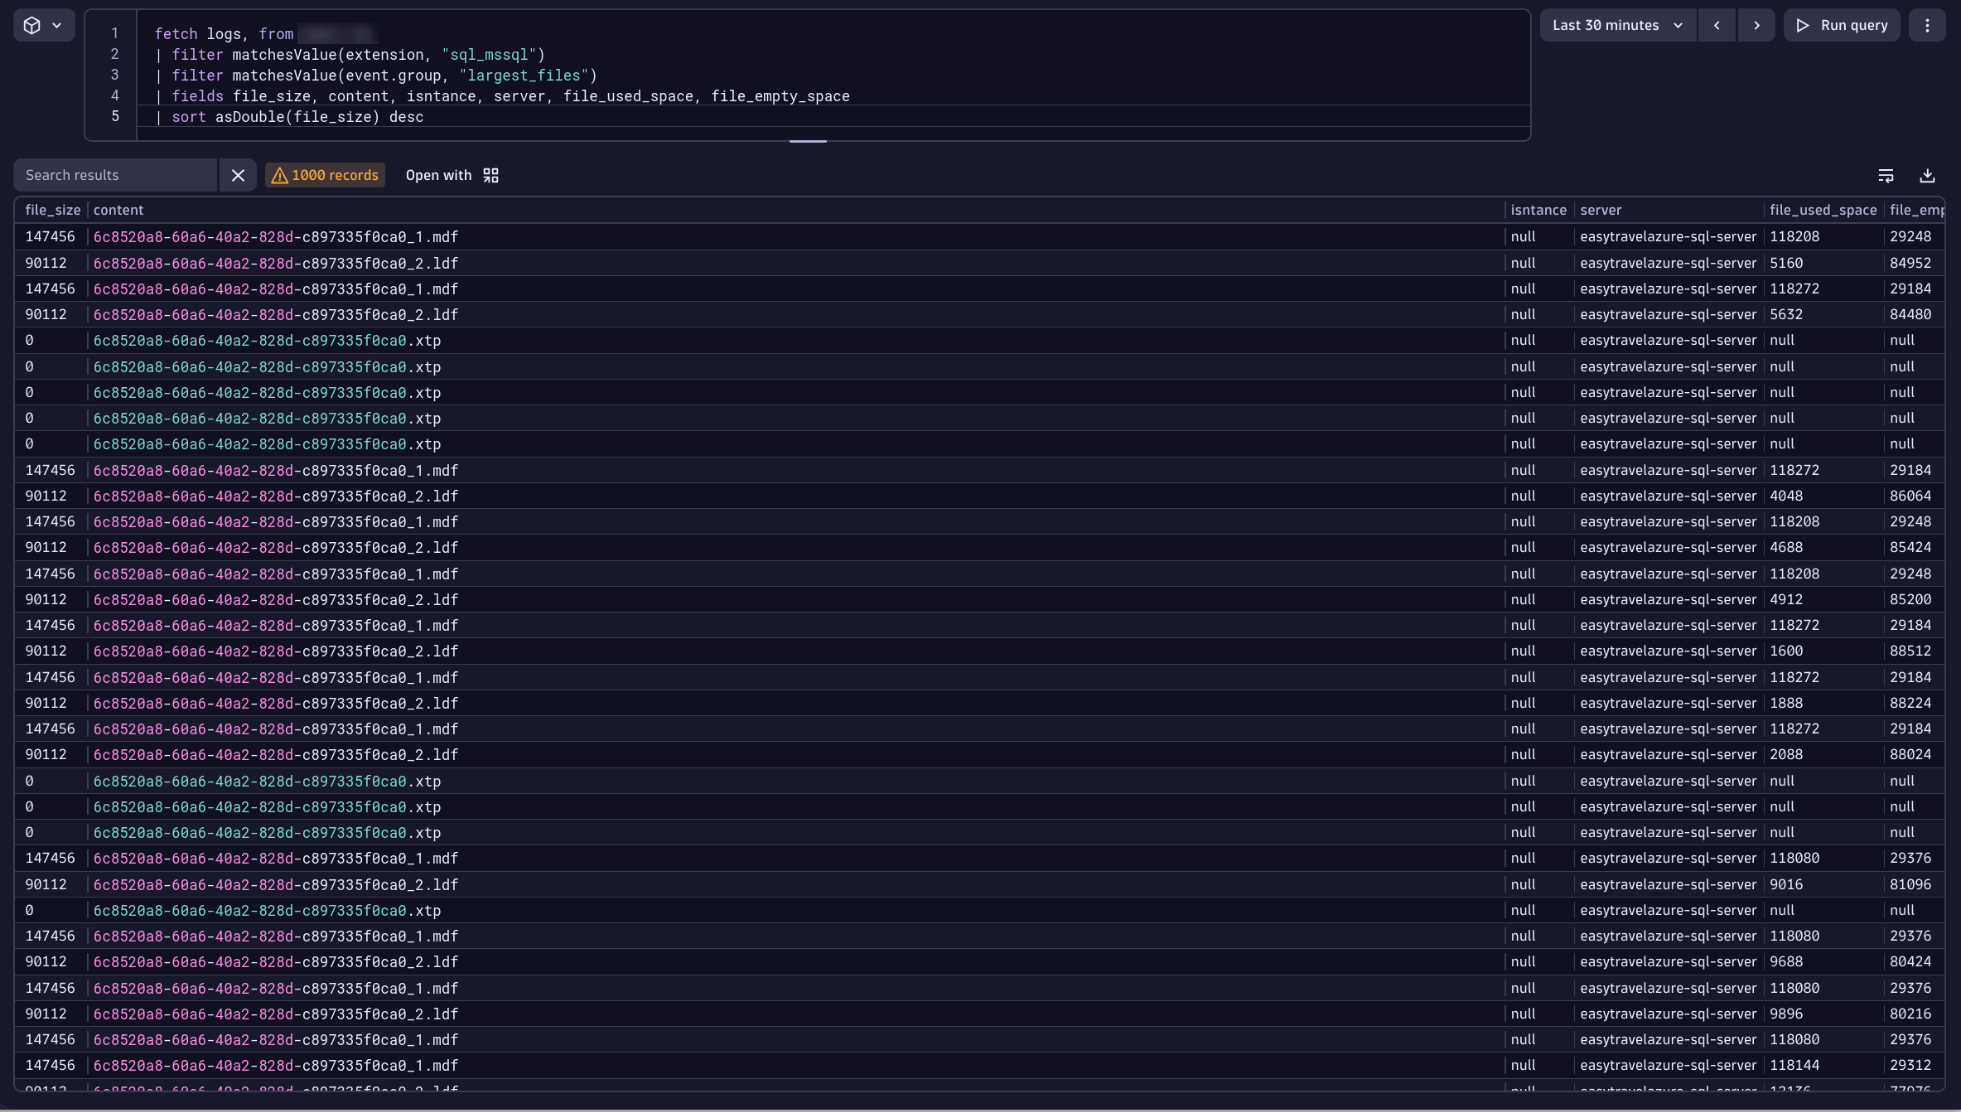Open the three-dot more options menu

point(1927,25)
